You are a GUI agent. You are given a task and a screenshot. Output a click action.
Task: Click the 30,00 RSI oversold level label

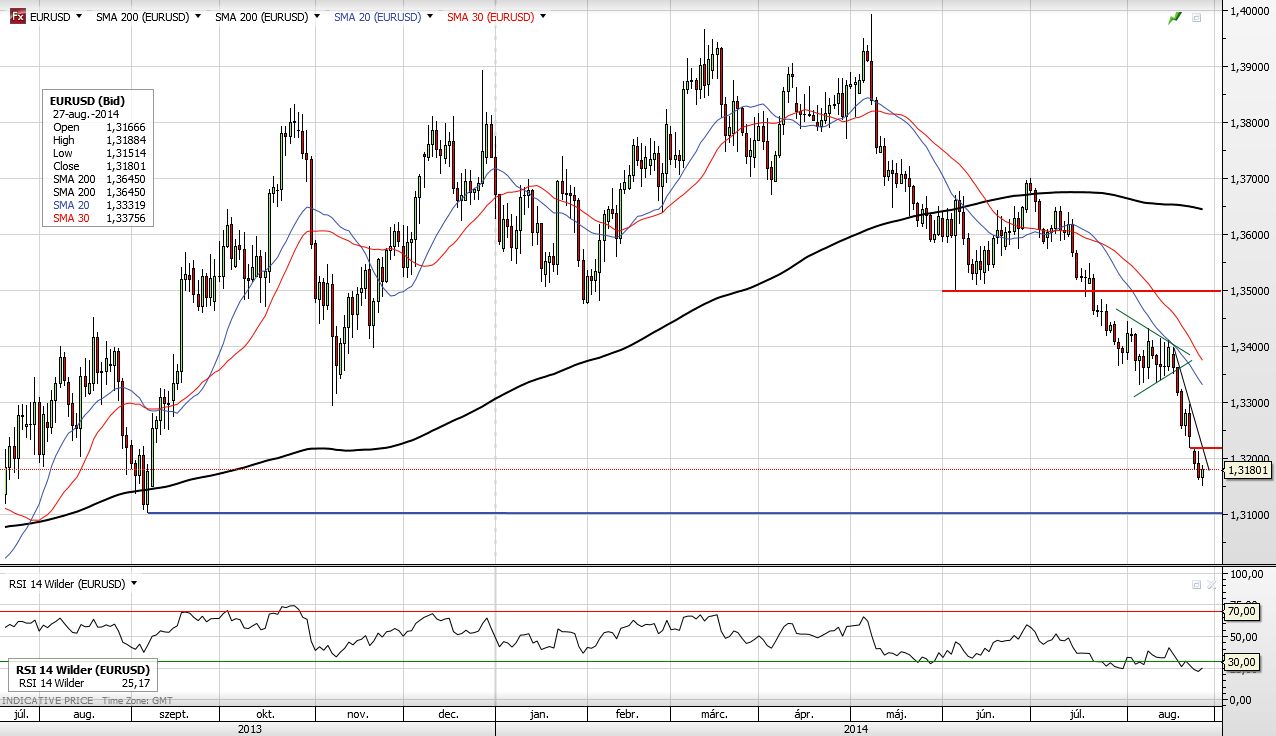(x=1241, y=662)
